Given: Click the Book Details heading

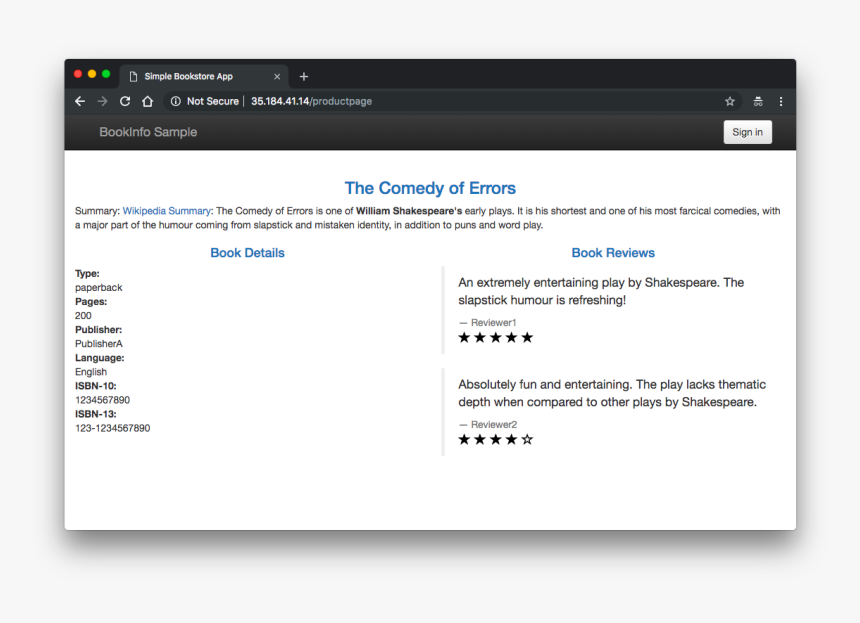Looking at the screenshot, I should (x=247, y=253).
